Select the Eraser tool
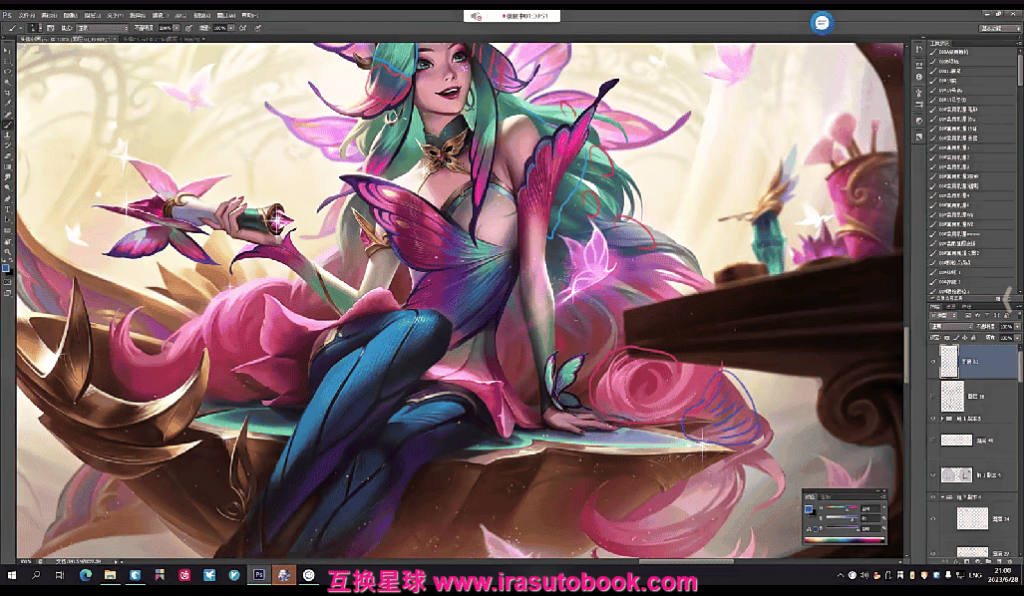The height and width of the screenshot is (596, 1024). coord(7,156)
